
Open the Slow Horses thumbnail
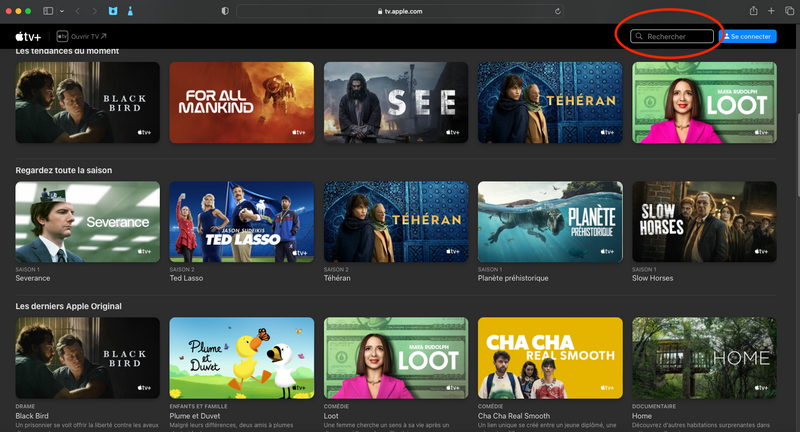[705, 222]
